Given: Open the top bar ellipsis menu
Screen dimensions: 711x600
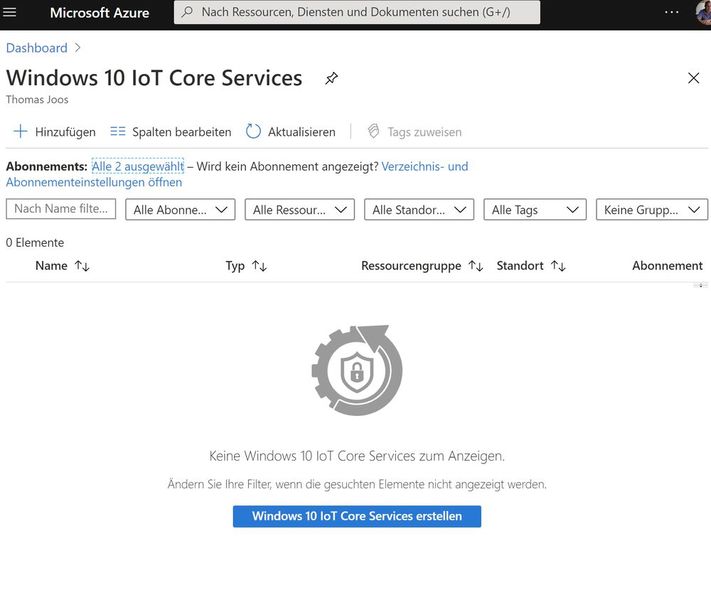Looking at the screenshot, I should coord(672,12).
